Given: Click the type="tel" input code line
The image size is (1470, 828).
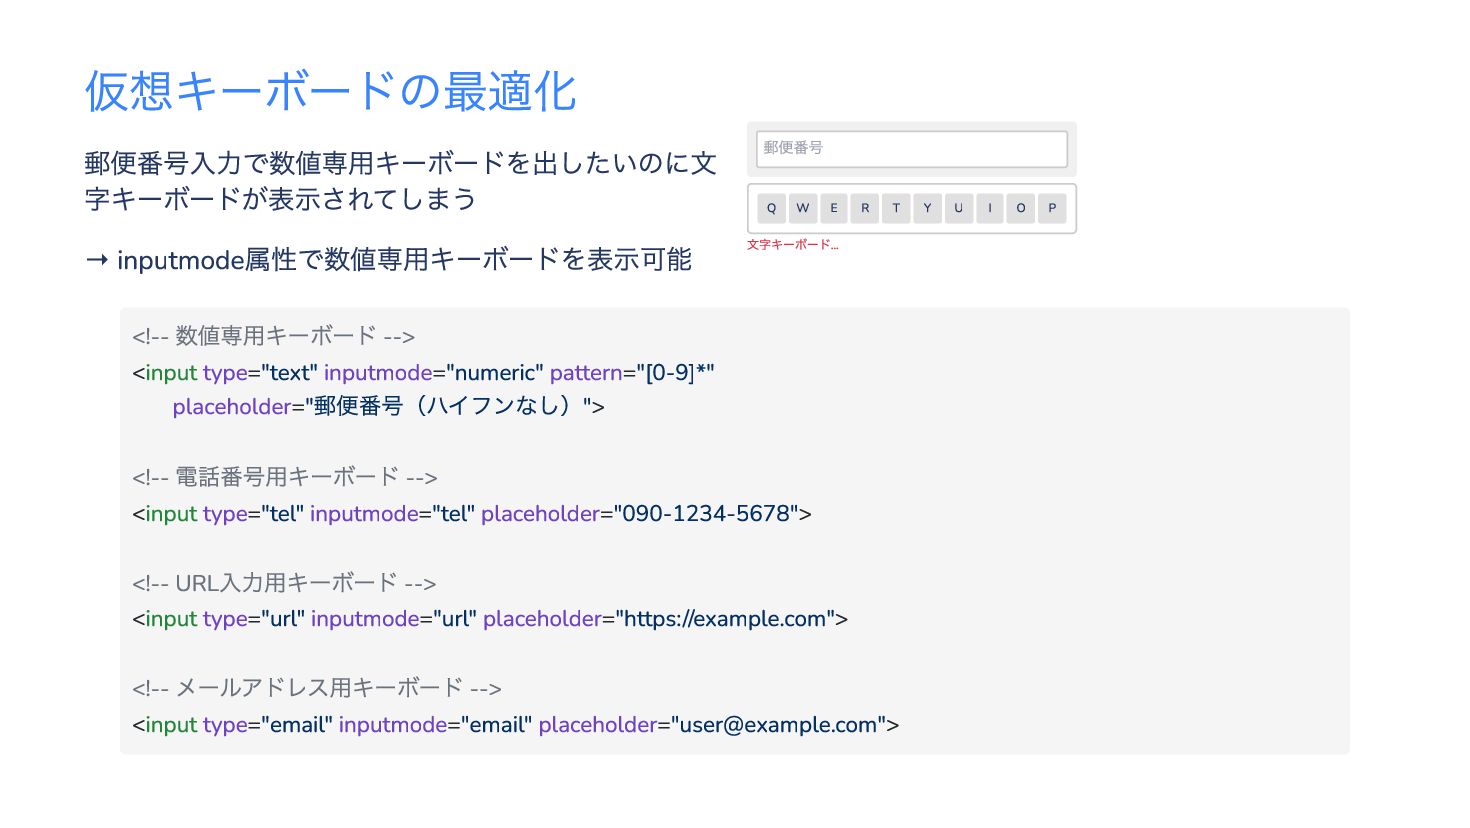Looking at the screenshot, I should pyautogui.click(x=472, y=514).
